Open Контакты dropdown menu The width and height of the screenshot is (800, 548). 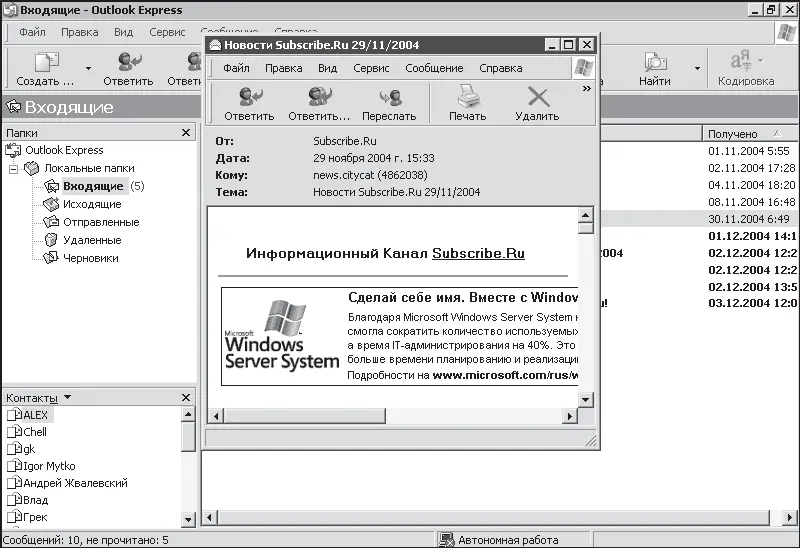click(67, 397)
